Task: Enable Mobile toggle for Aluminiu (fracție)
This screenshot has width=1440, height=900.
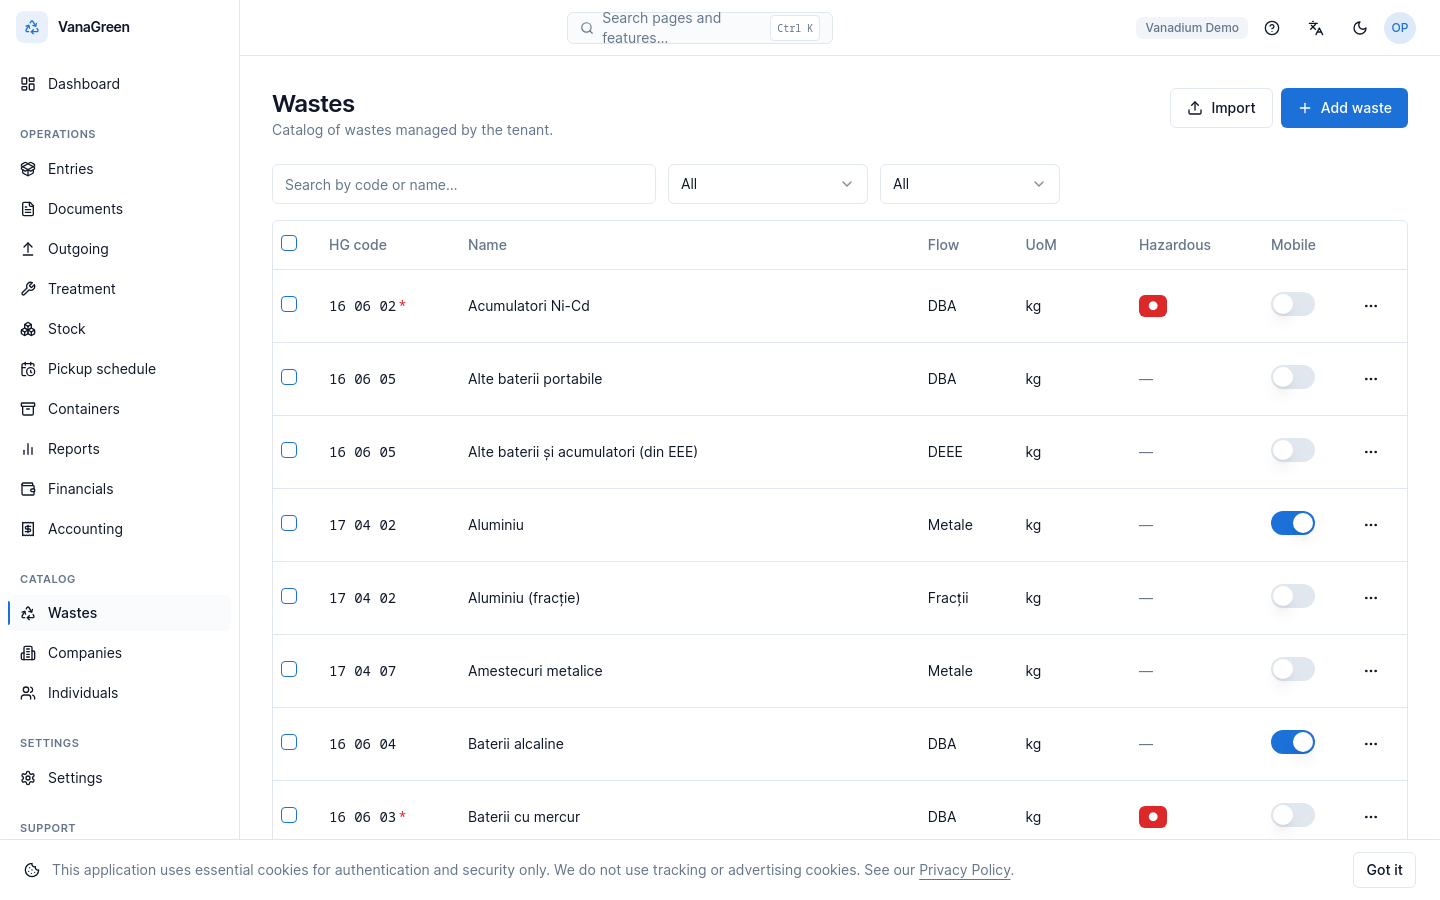Action: click(1293, 596)
